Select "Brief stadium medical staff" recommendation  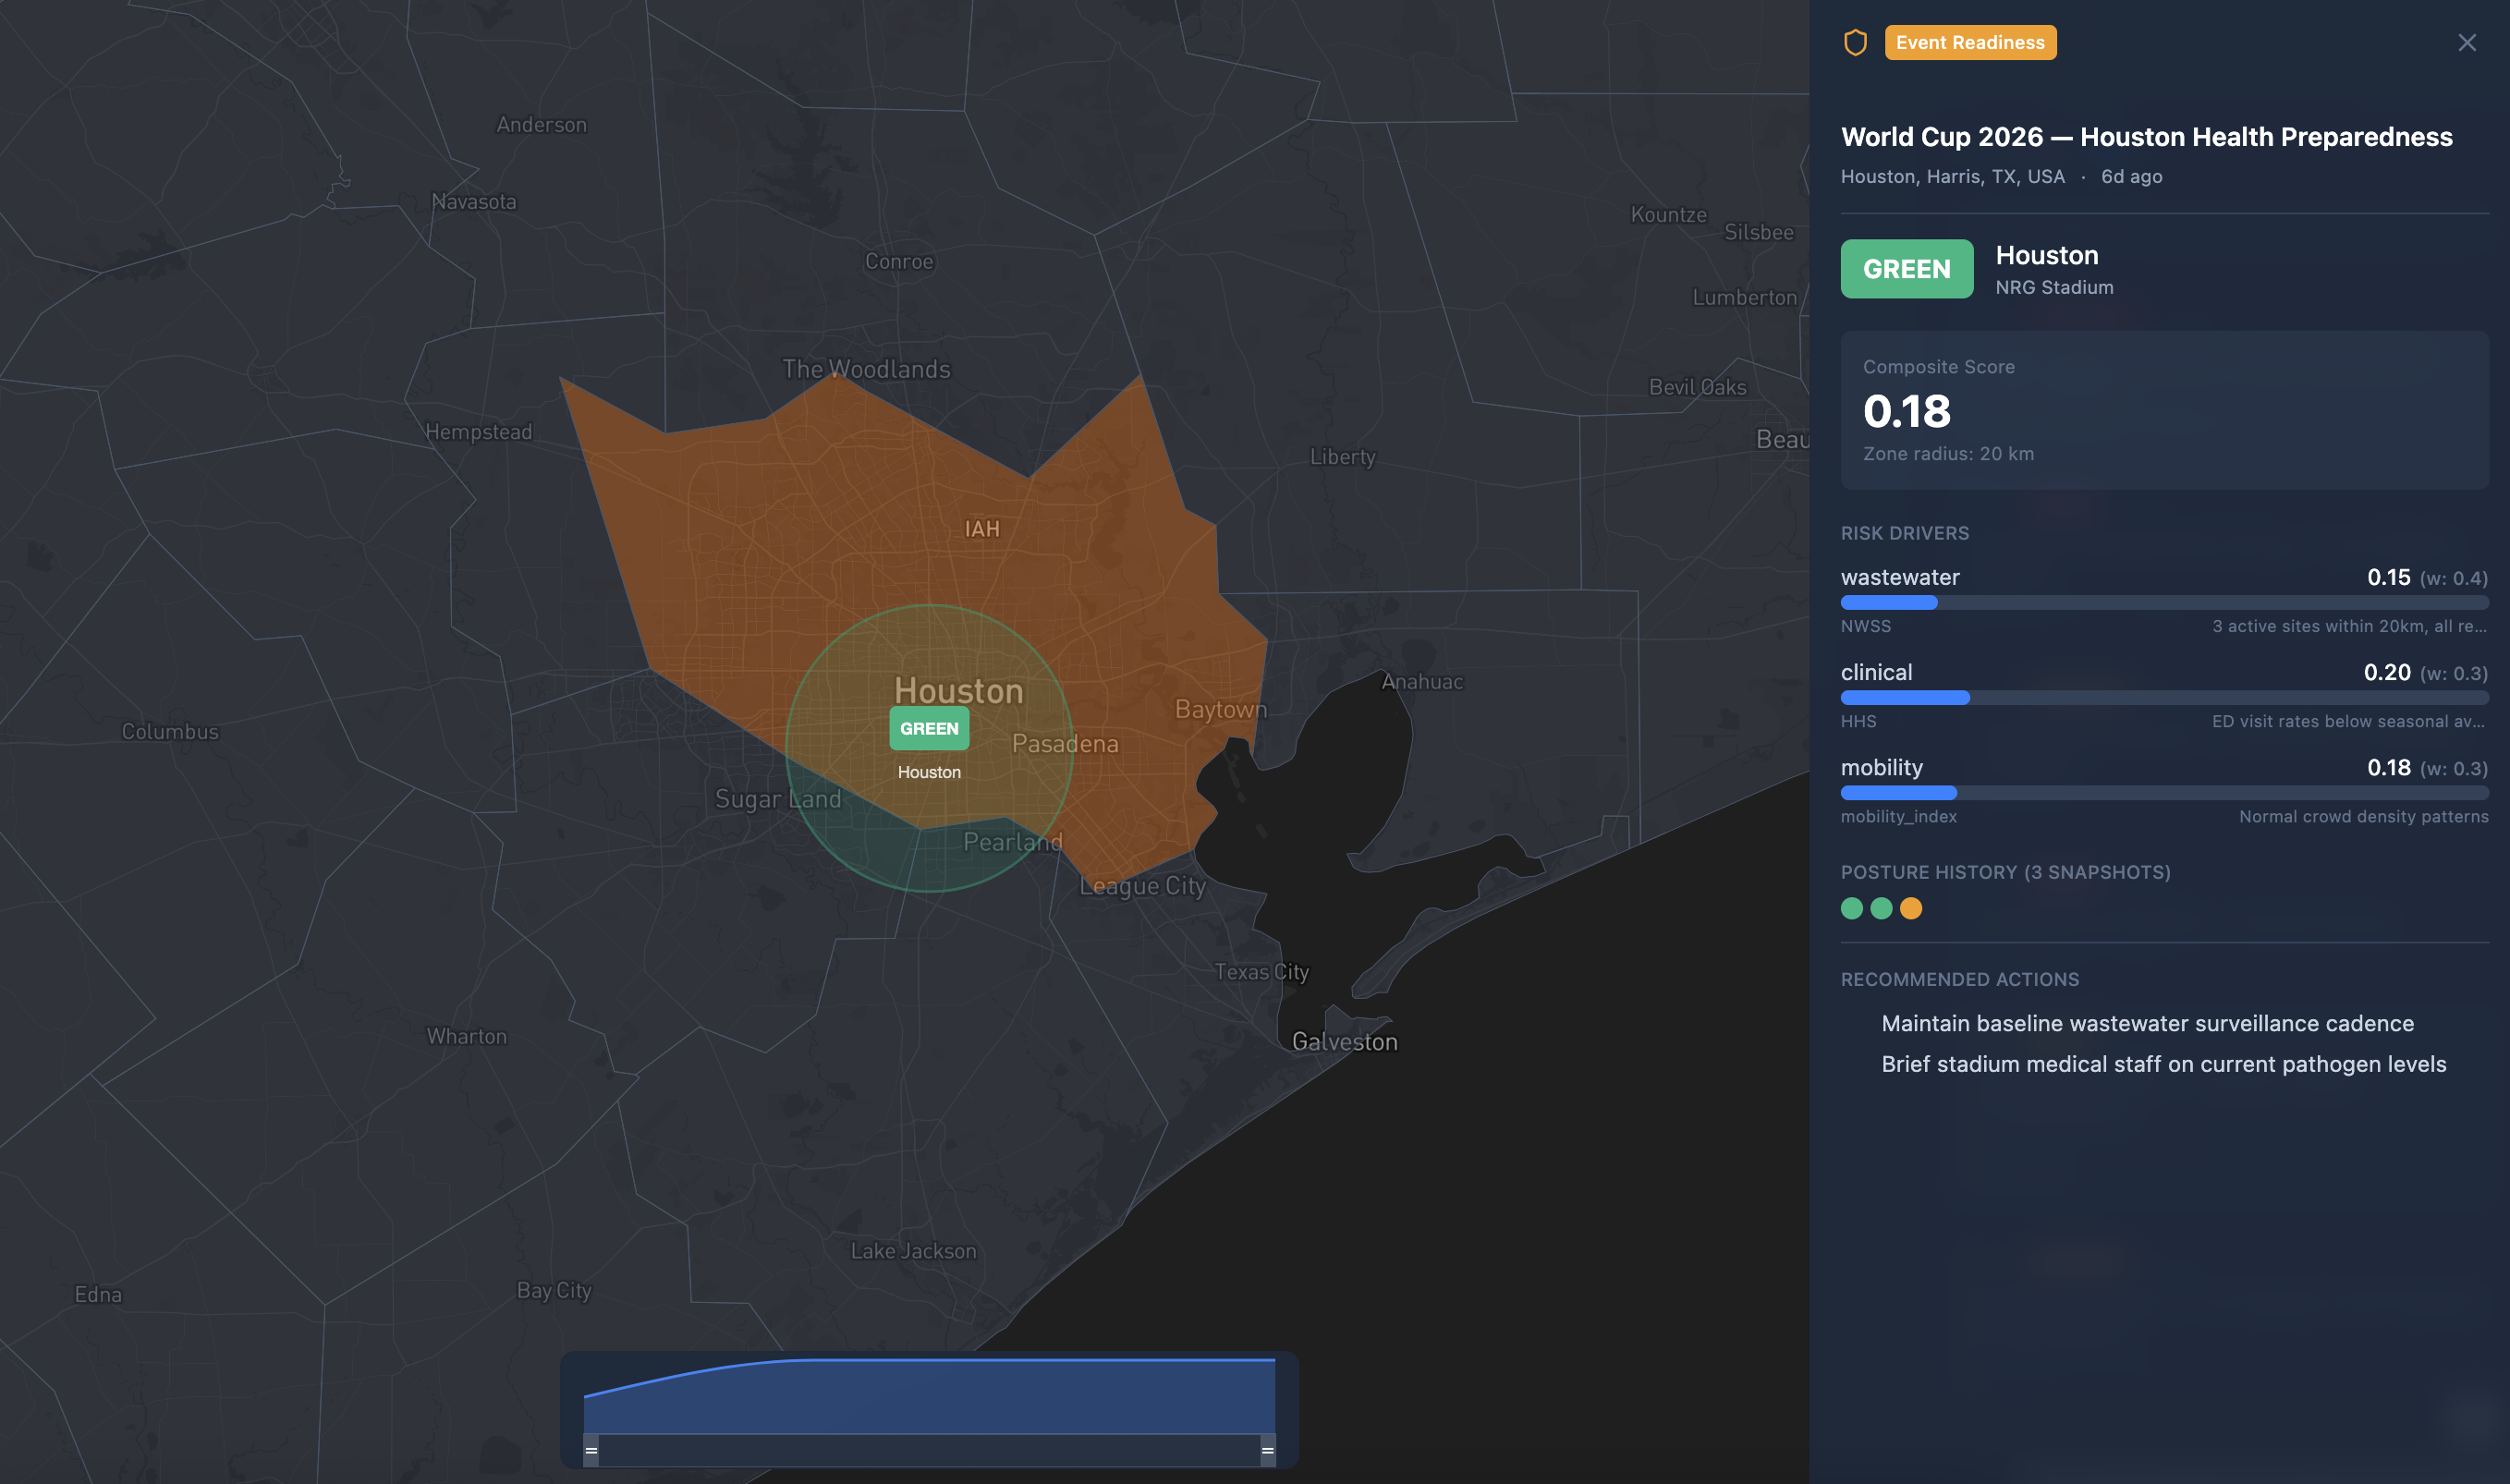pos(2163,1064)
